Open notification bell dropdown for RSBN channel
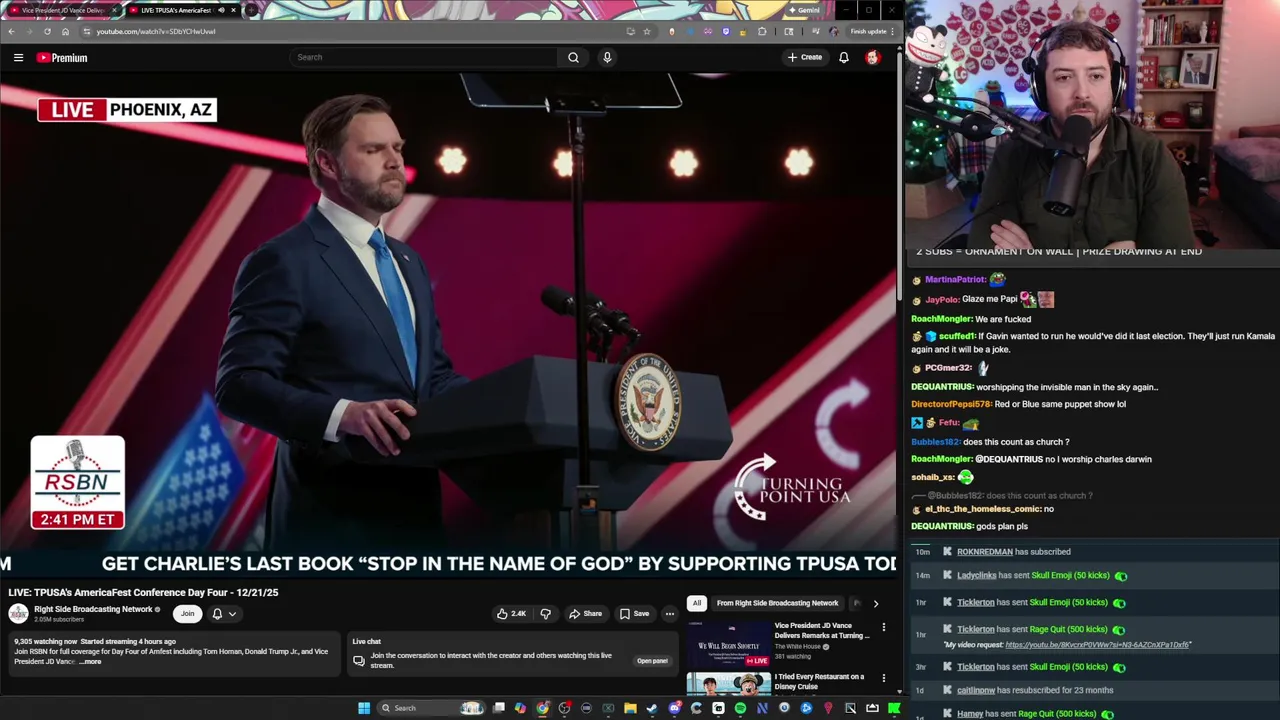The image size is (1280, 720). pos(224,614)
